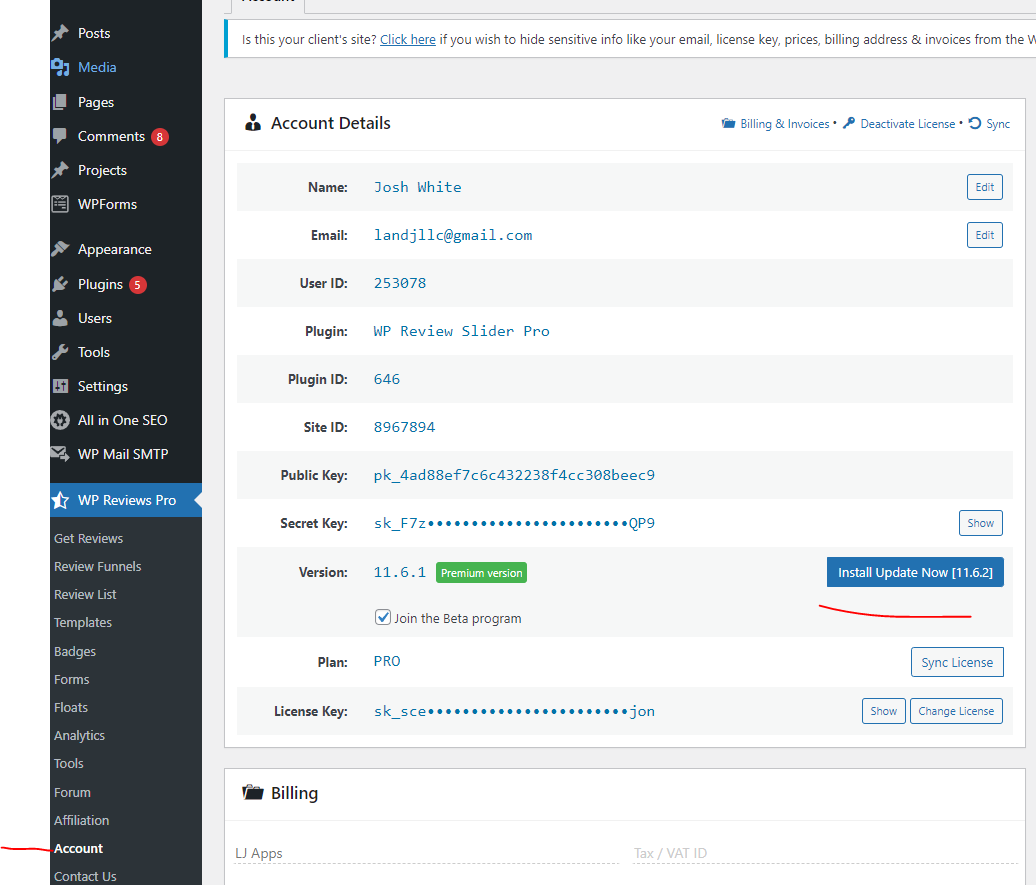This screenshot has height=885, width=1036.
Task: Click the Deactivate License link
Action: [x=908, y=124]
